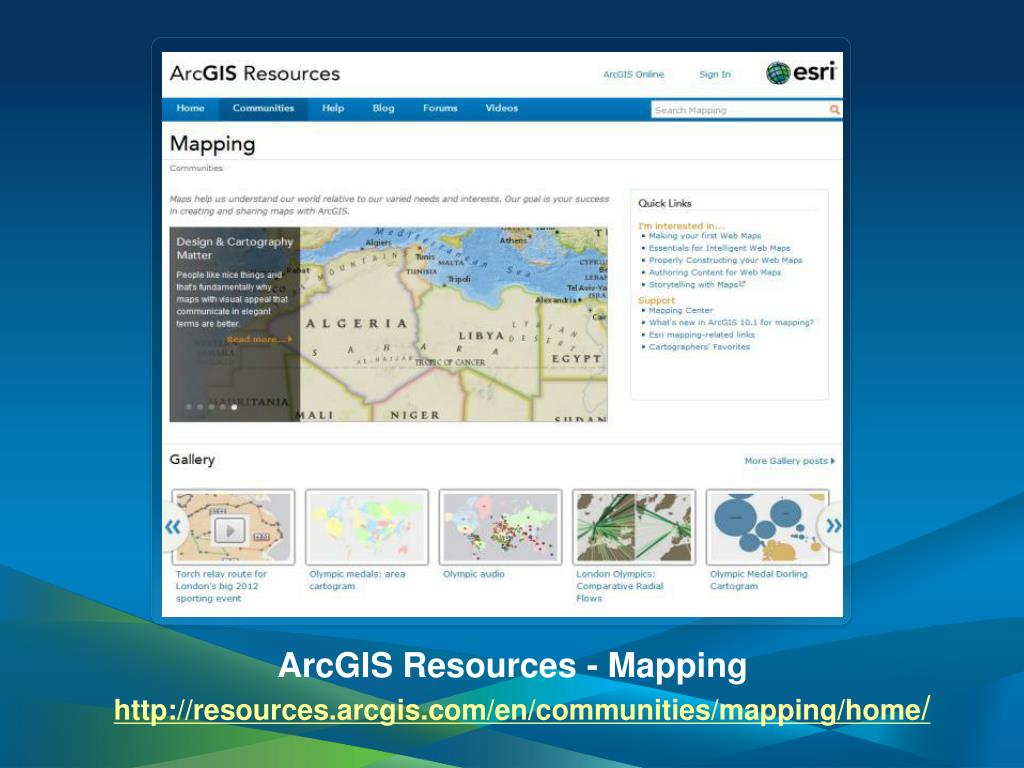Open the ArcGIS Online link
Screen dimensions: 1024x768
pyautogui.click(x=633, y=74)
